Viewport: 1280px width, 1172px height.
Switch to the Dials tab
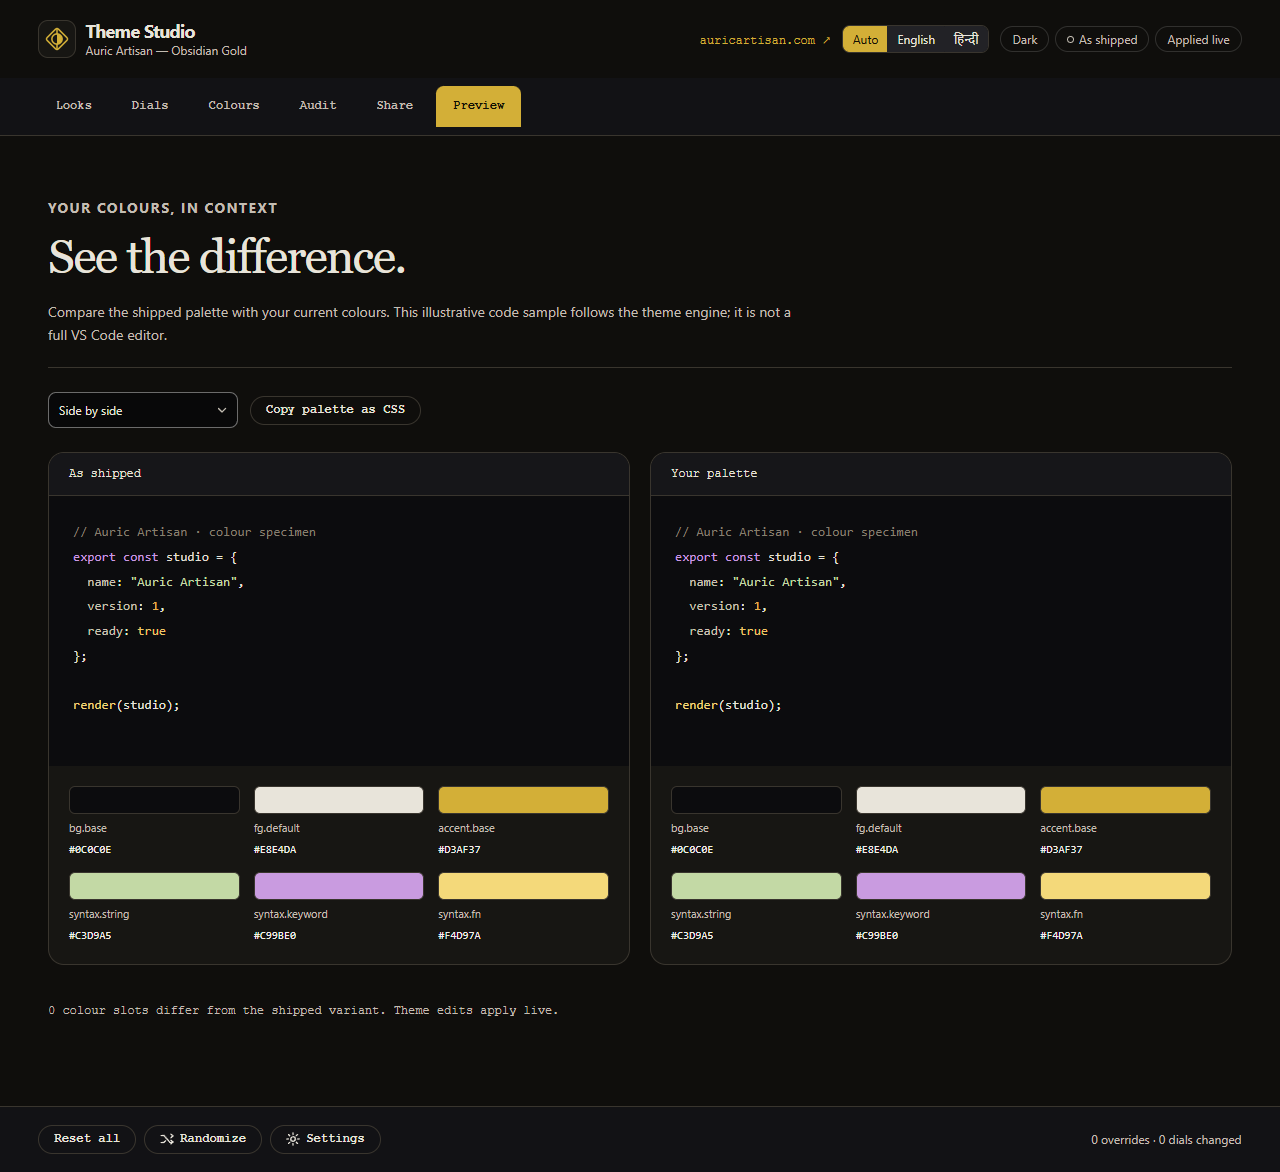coord(150,106)
